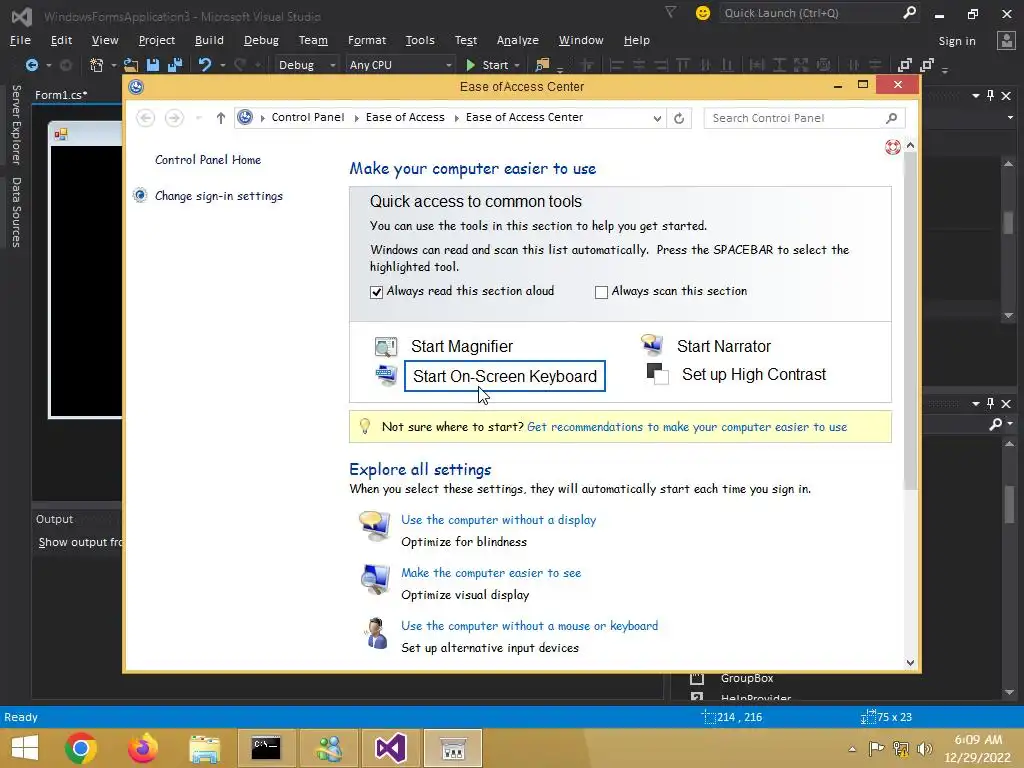
Task: Click the account avatar icon beside Sign in
Action: pyautogui.click(x=1006, y=40)
